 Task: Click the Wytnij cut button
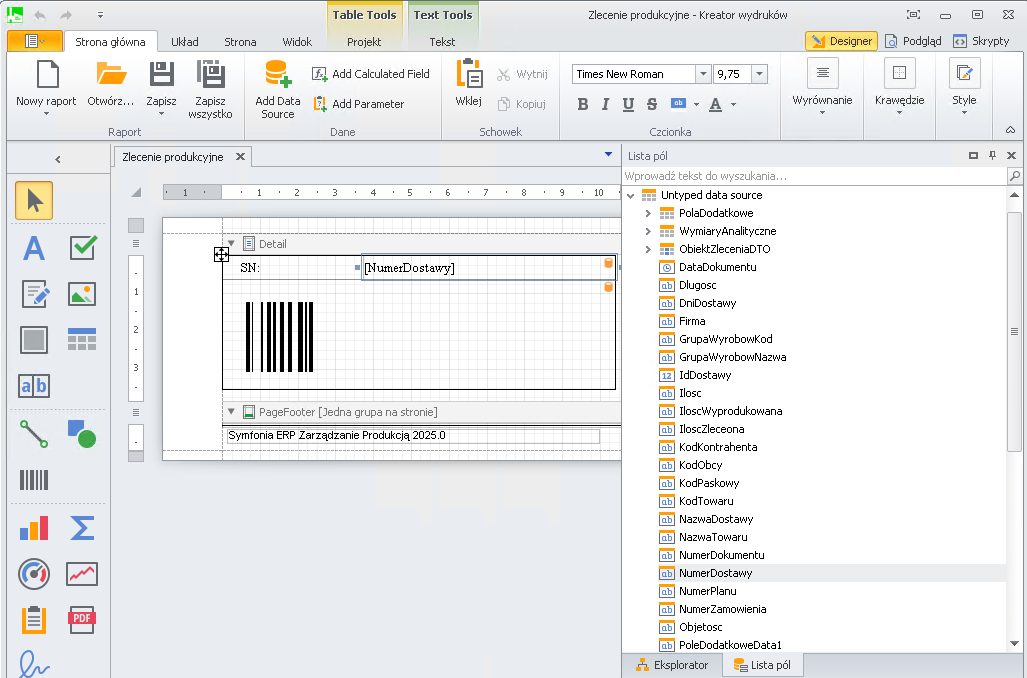point(522,74)
